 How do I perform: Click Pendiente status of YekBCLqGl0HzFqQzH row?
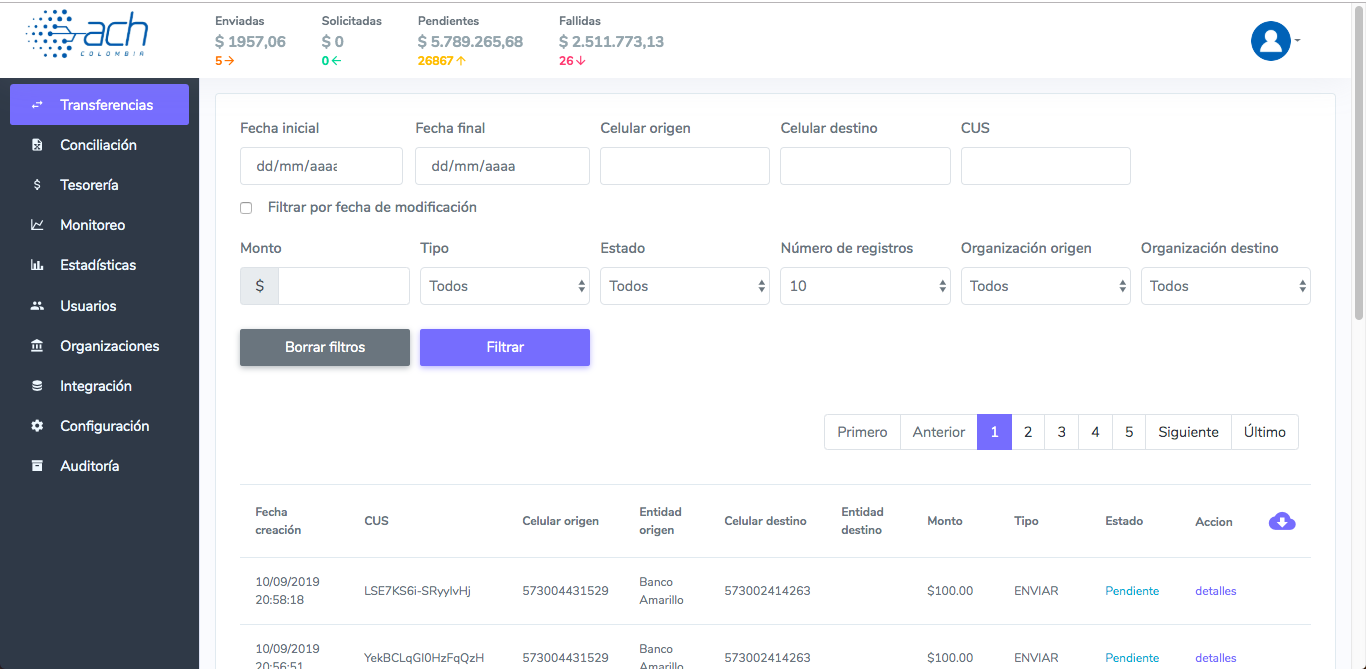[x=1132, y=658]
